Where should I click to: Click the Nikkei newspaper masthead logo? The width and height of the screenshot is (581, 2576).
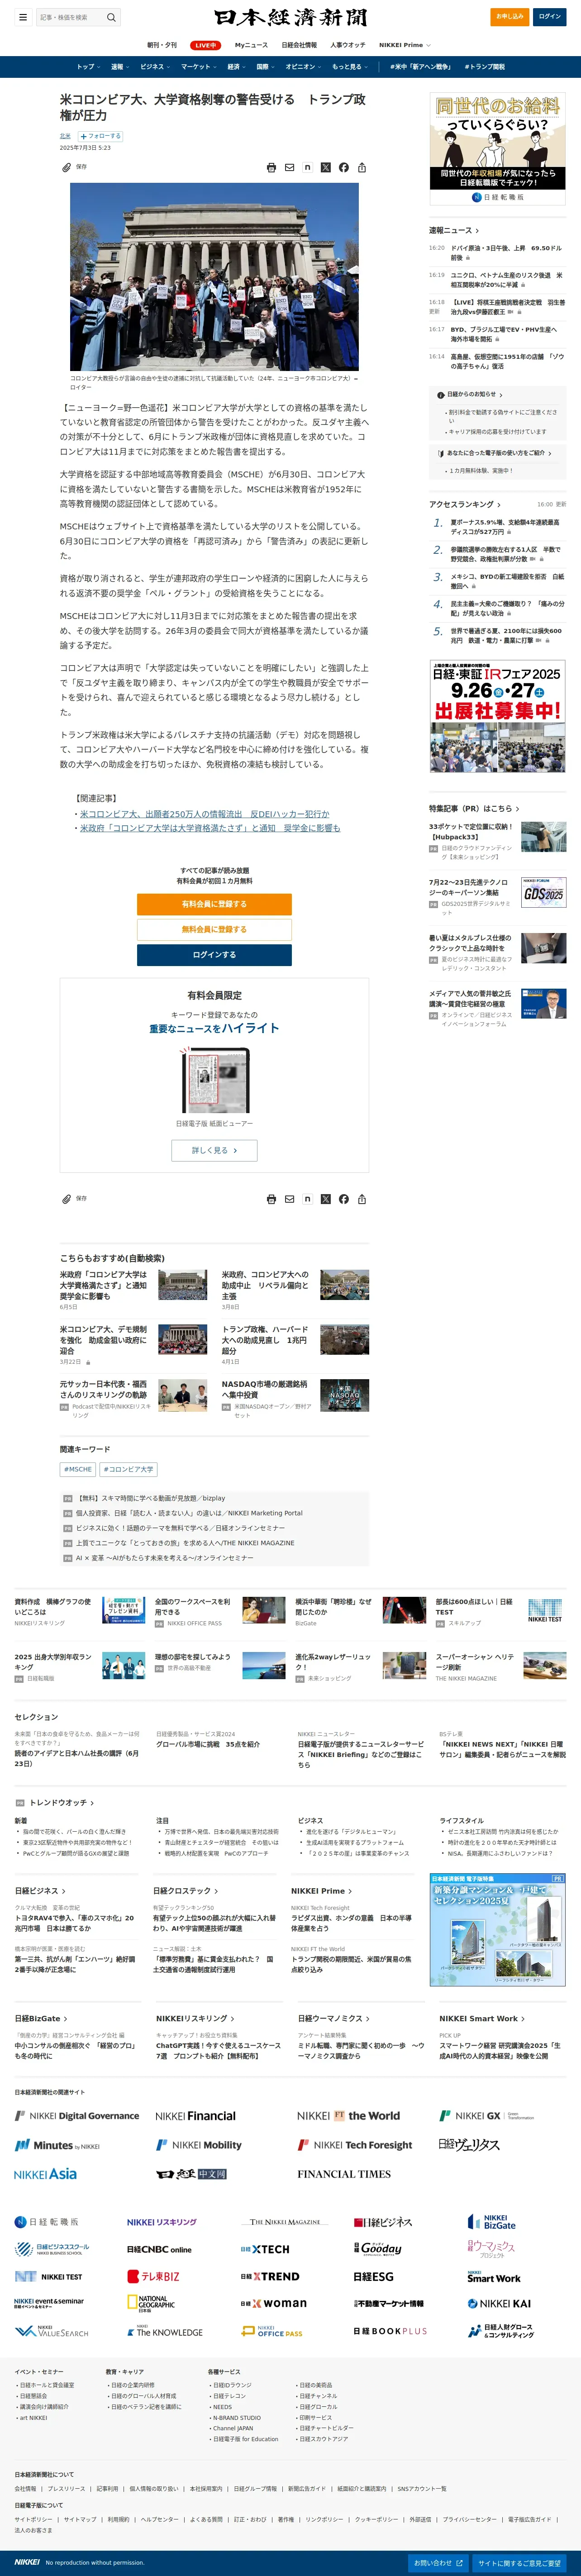coord(290,17)
